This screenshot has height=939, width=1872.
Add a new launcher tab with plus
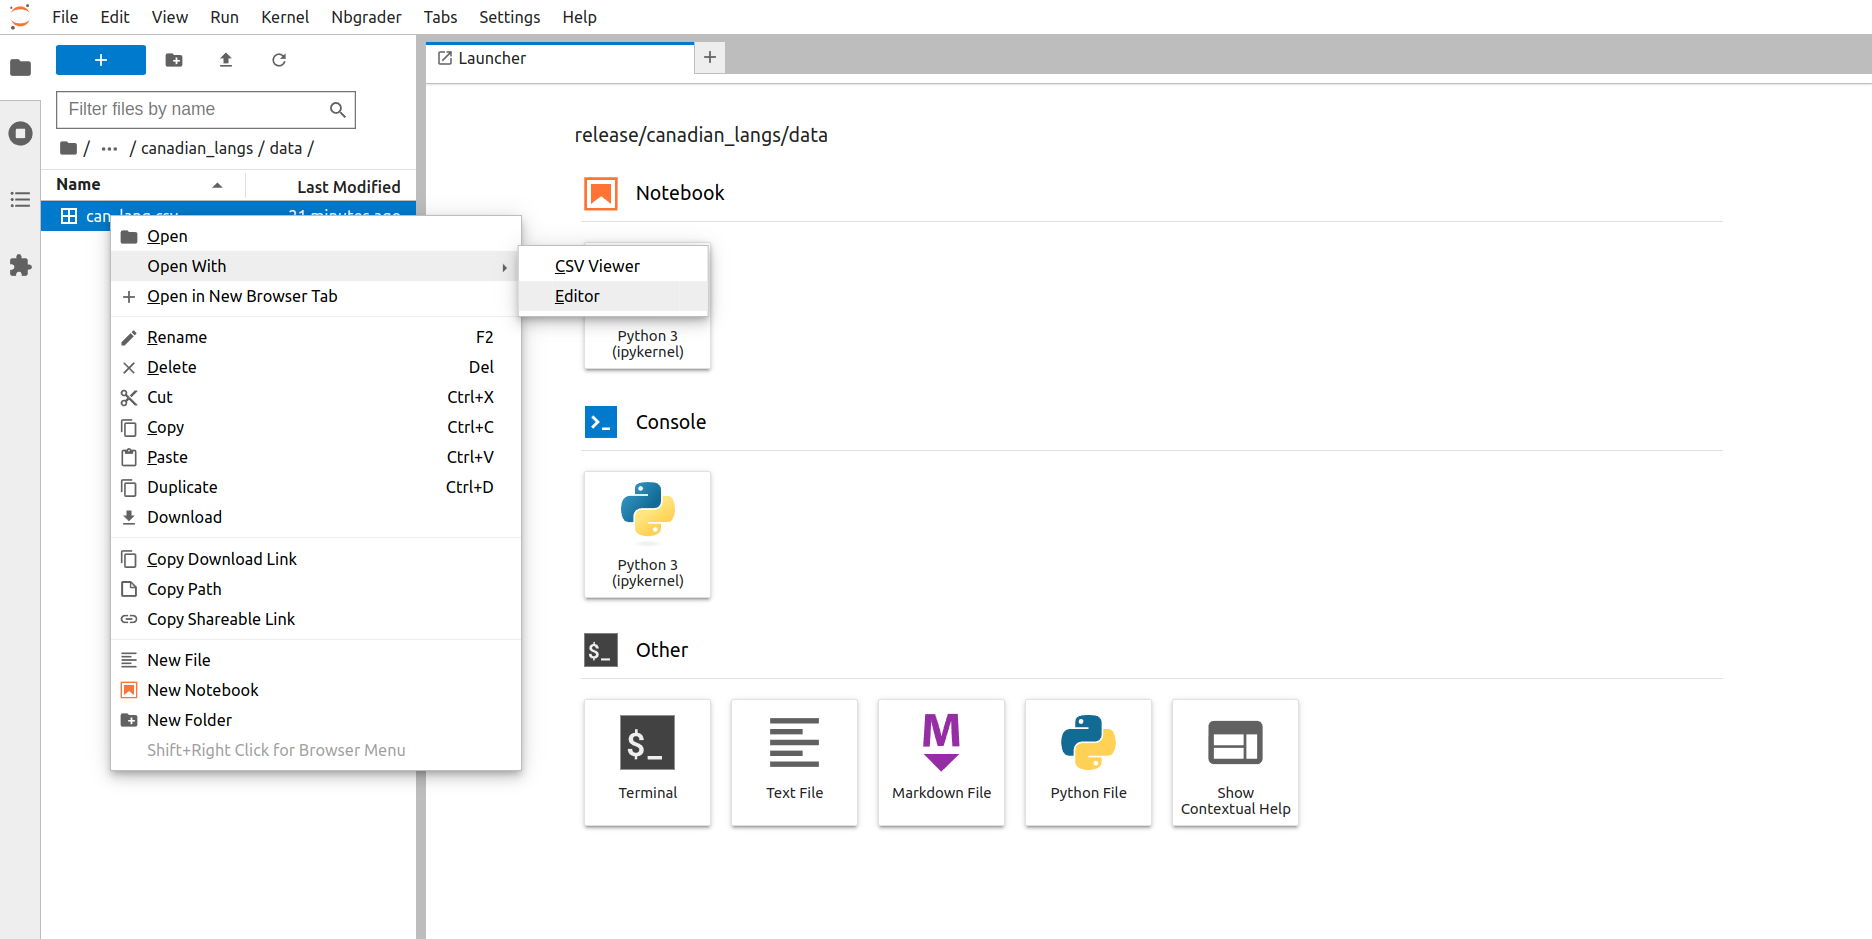click(710, 58)
